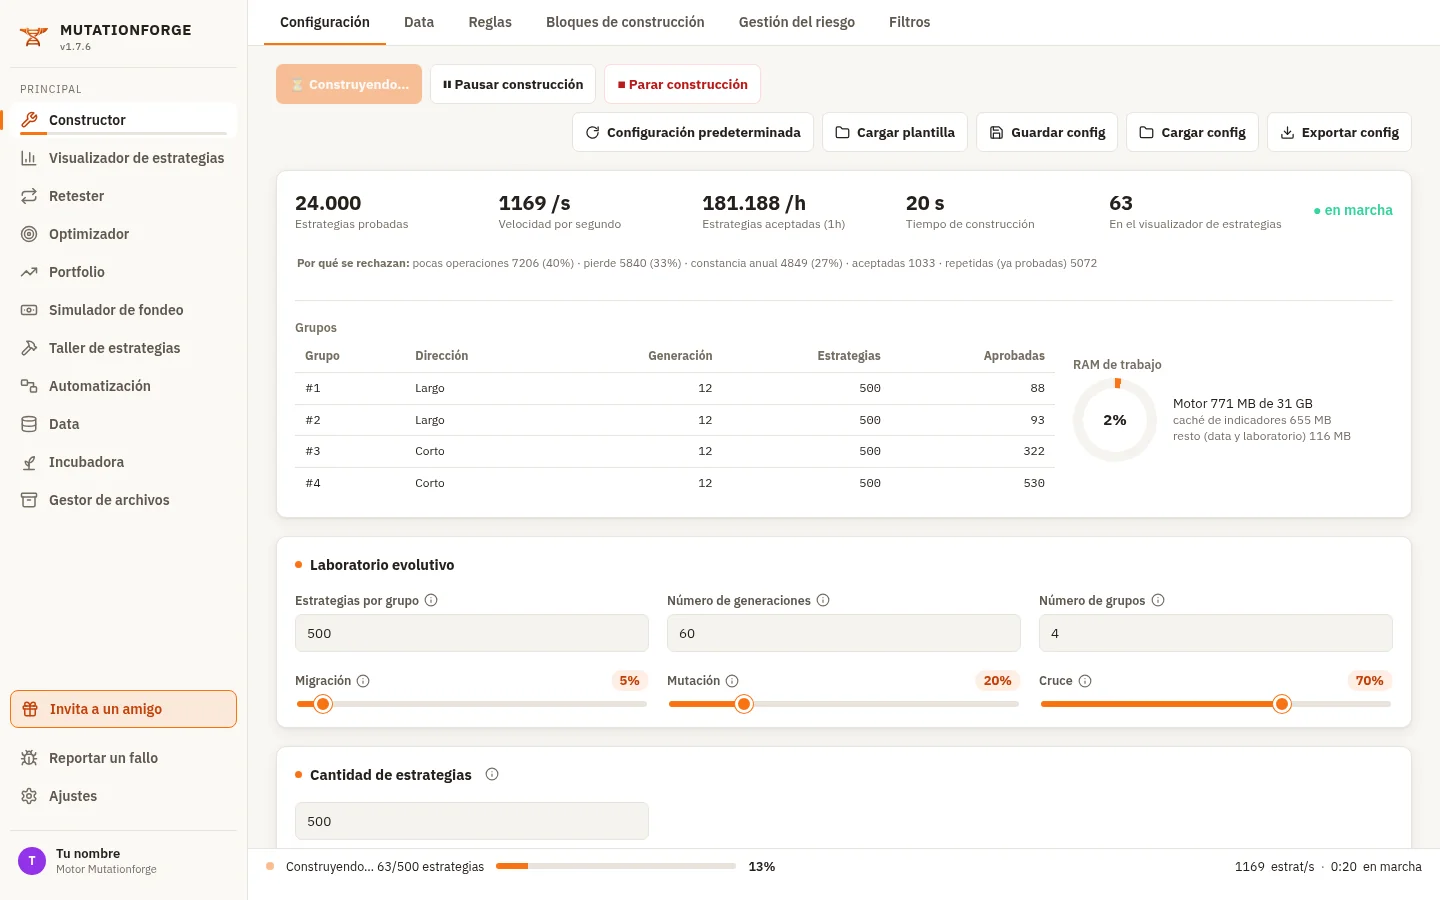This screenshot has height=900, width=1440.
Task: Click the Portfolio trend icon
Action: (29, 272)
